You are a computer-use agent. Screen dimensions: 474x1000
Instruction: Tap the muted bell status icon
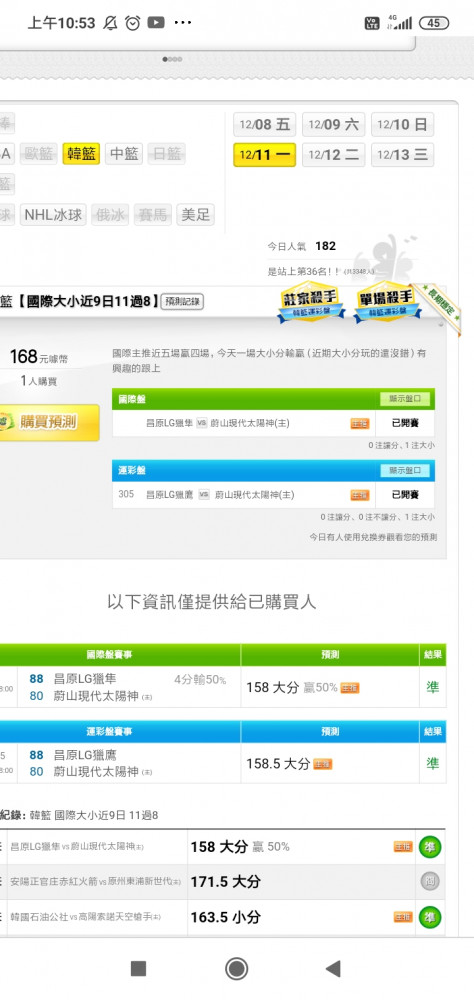(110, 23)
